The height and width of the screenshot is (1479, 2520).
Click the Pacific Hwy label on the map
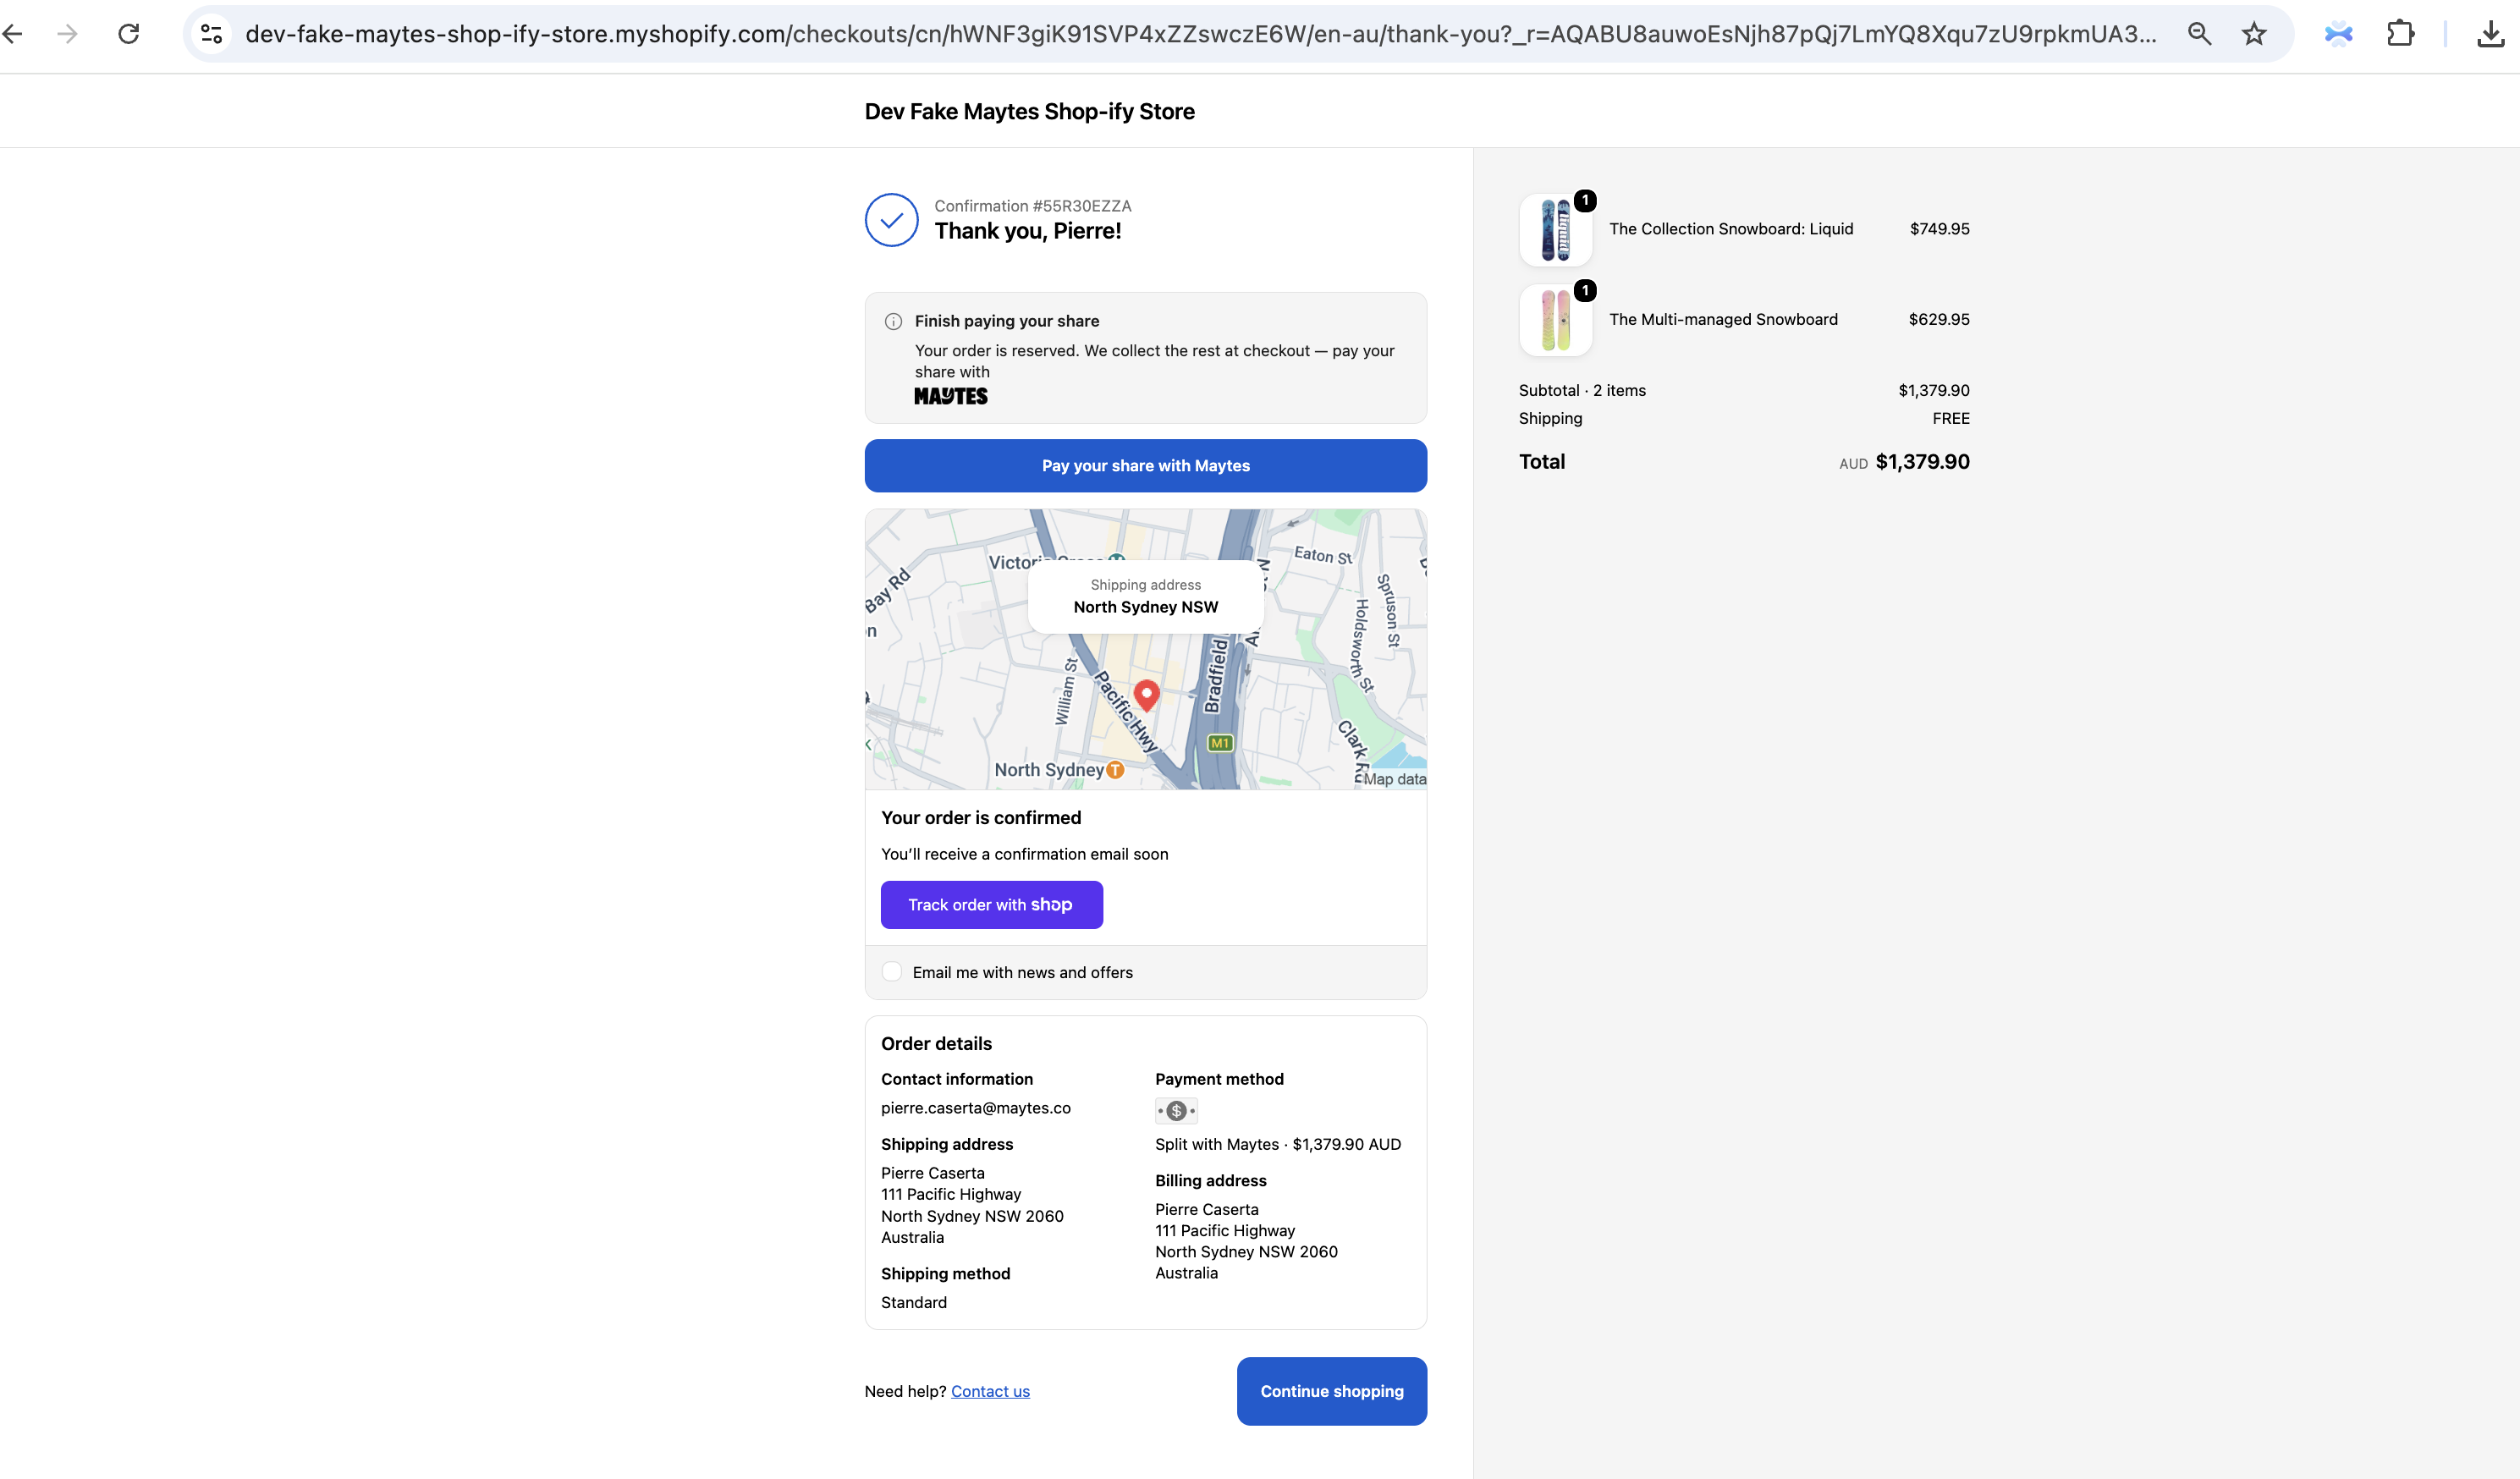click(1126, 712)
